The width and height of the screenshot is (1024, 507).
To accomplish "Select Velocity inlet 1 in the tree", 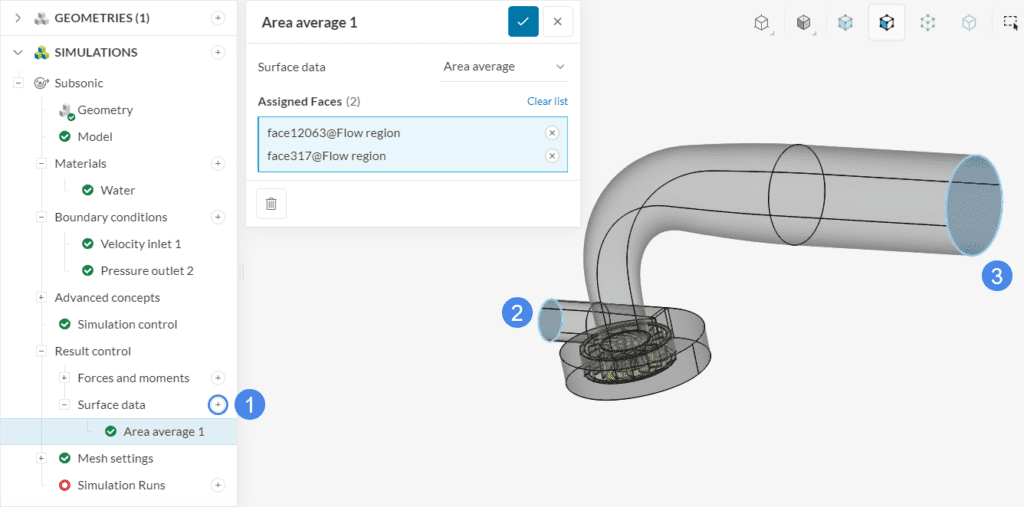I will 140,244.
